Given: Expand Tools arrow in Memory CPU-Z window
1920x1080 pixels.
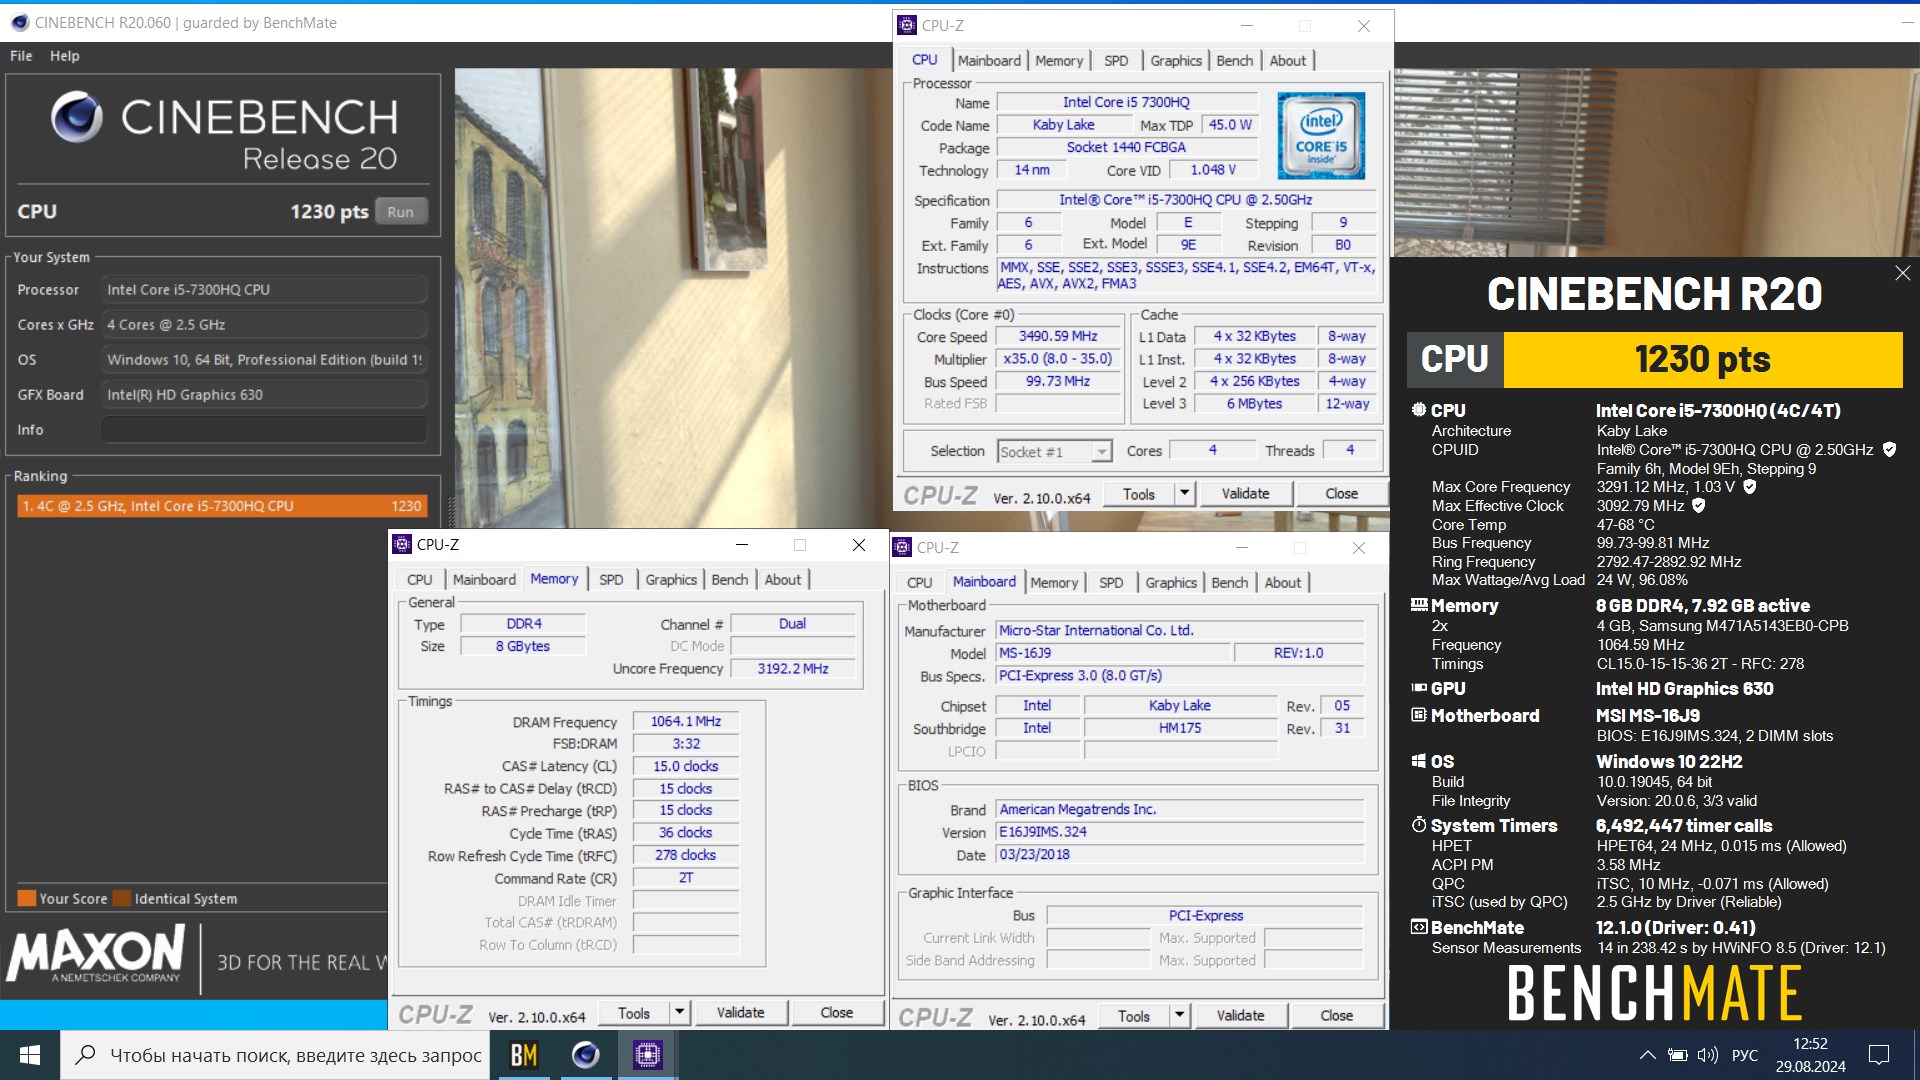Looking at the screenshot, I should [679, 1012].
